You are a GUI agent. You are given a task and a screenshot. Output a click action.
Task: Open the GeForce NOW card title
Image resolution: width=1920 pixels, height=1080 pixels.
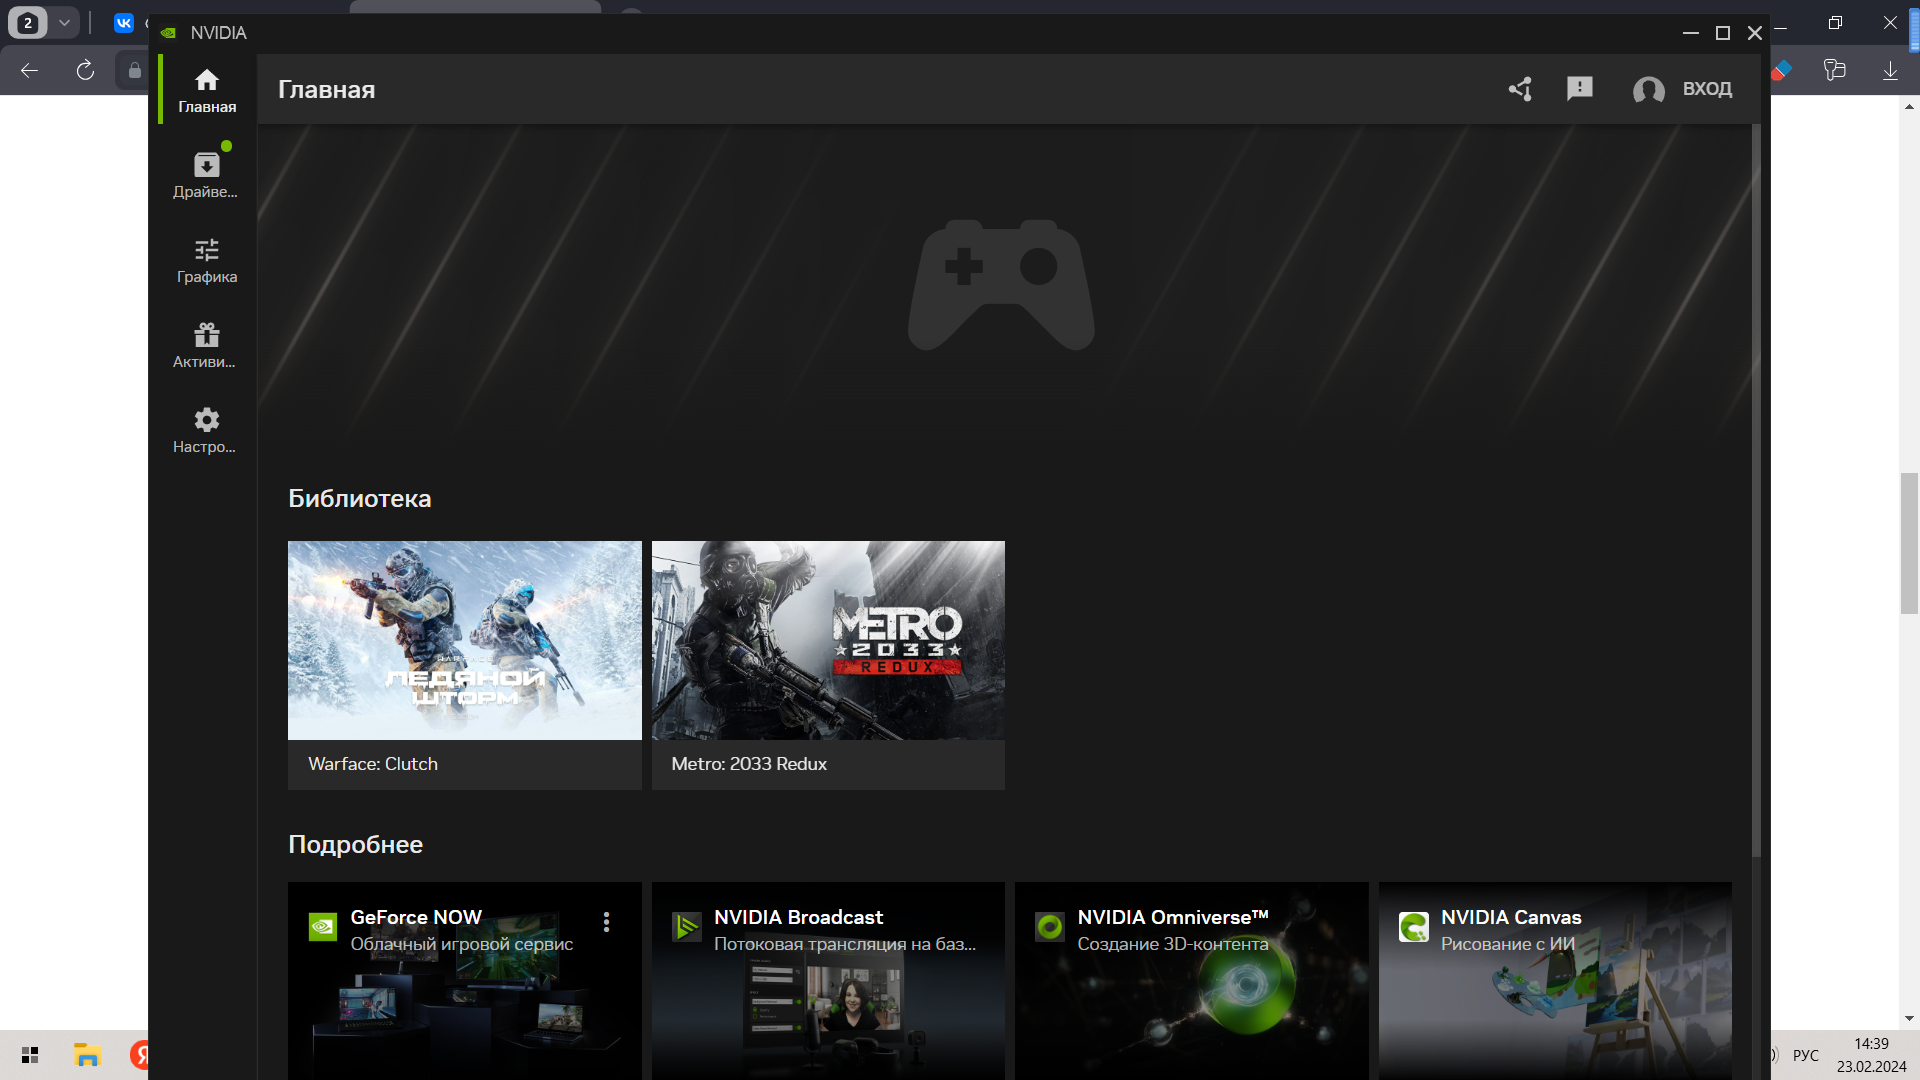pos(416,917)
